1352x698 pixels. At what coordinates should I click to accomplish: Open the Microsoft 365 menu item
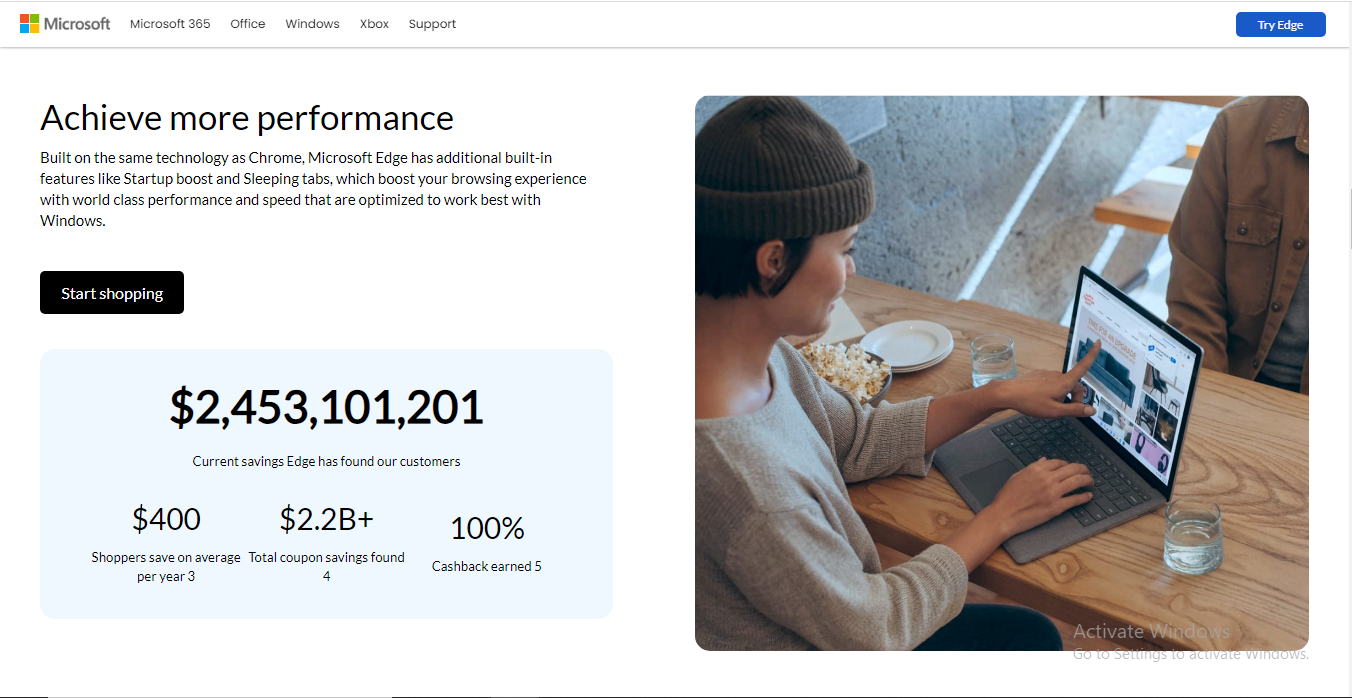pyautogui.click(x=170, y=24)
